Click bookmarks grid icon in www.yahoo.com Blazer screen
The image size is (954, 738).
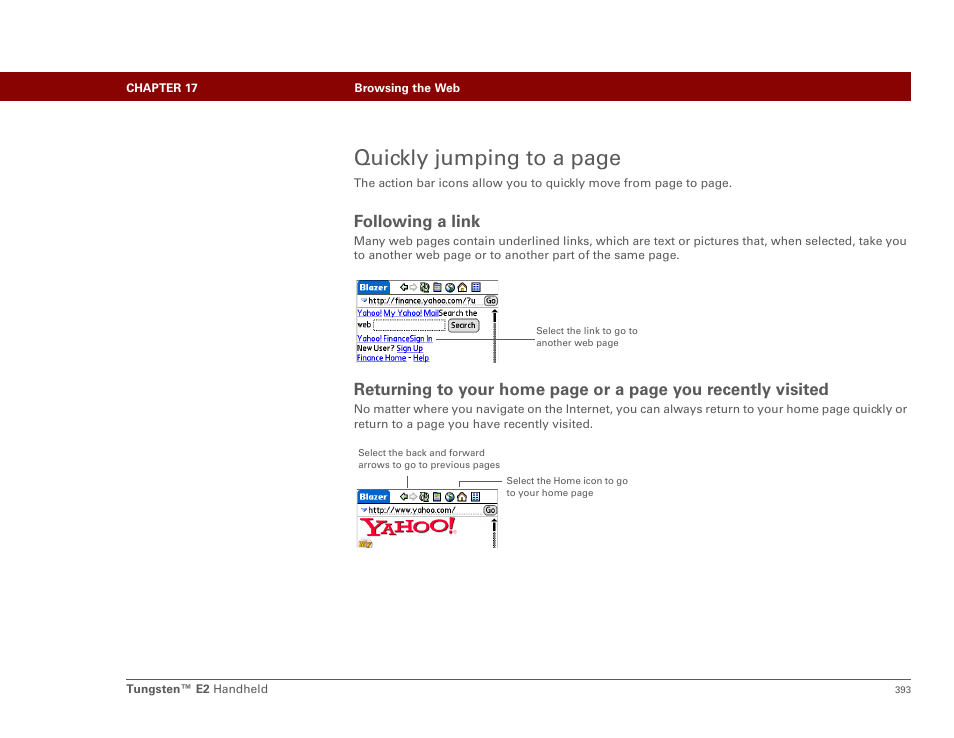[x=475, y=496]
